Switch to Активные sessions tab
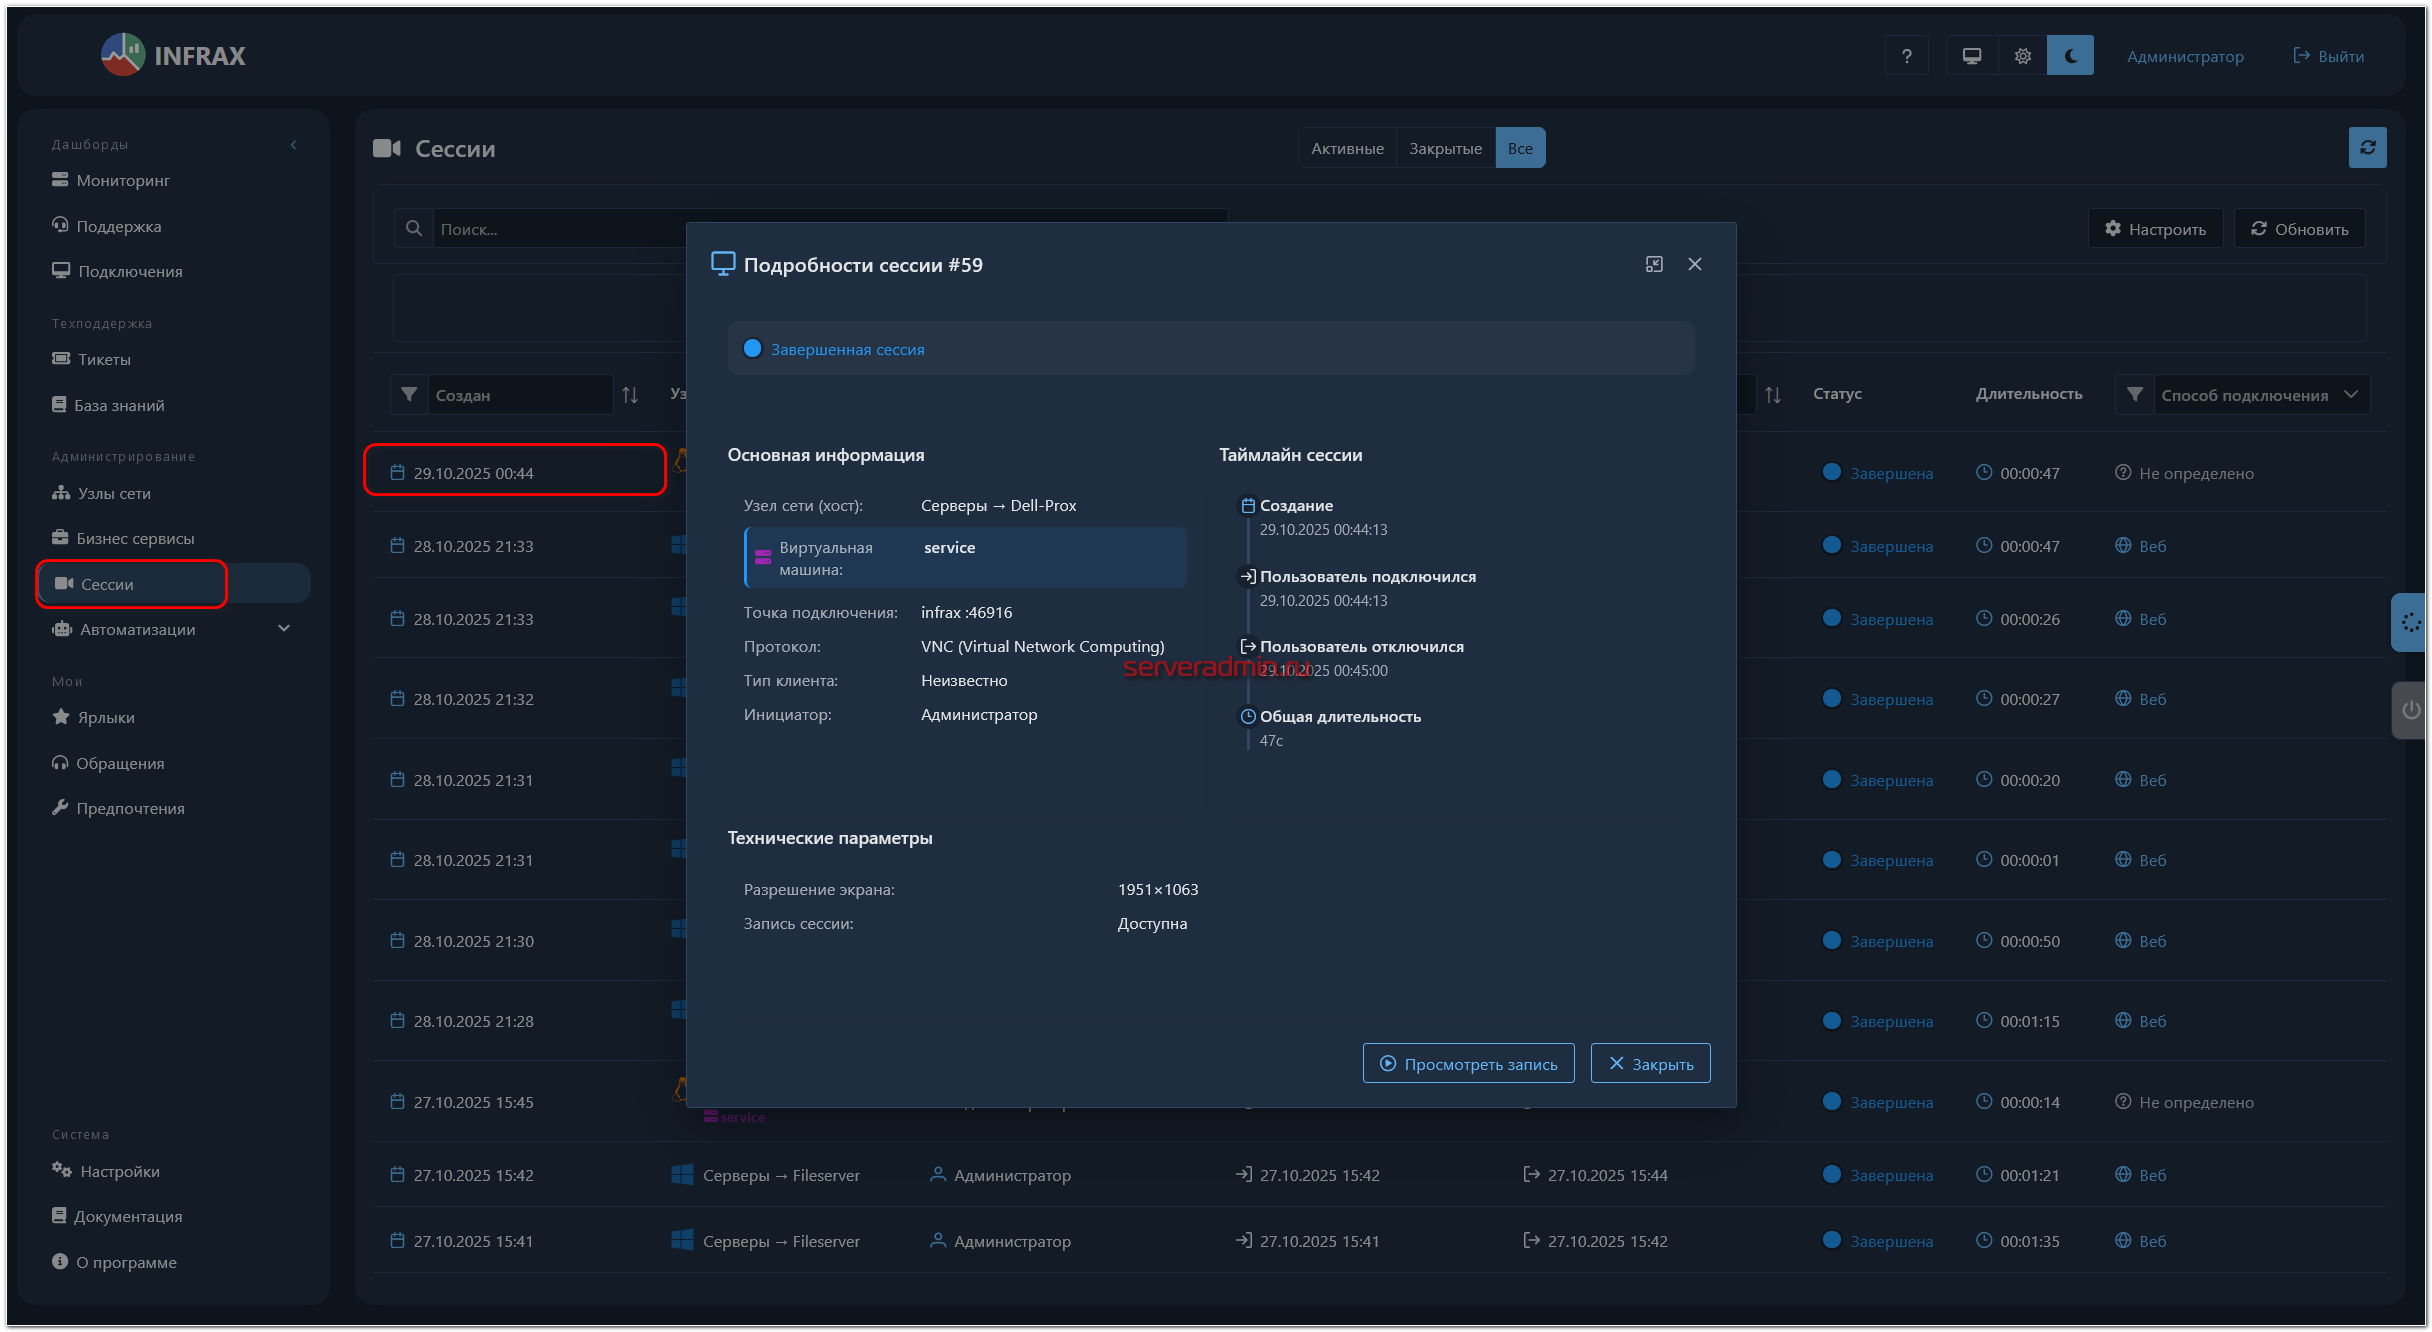Image resolution: width=2432 pixels, height=1332 pixels. 1347,148
